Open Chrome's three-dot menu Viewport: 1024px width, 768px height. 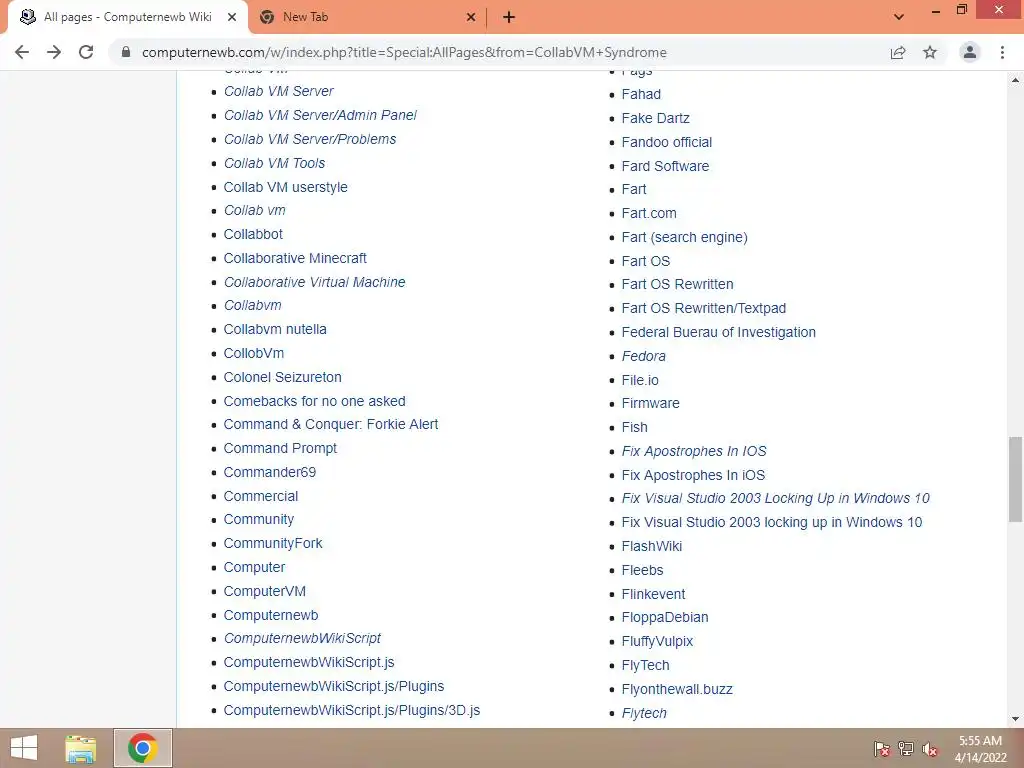click(1002, 52)
